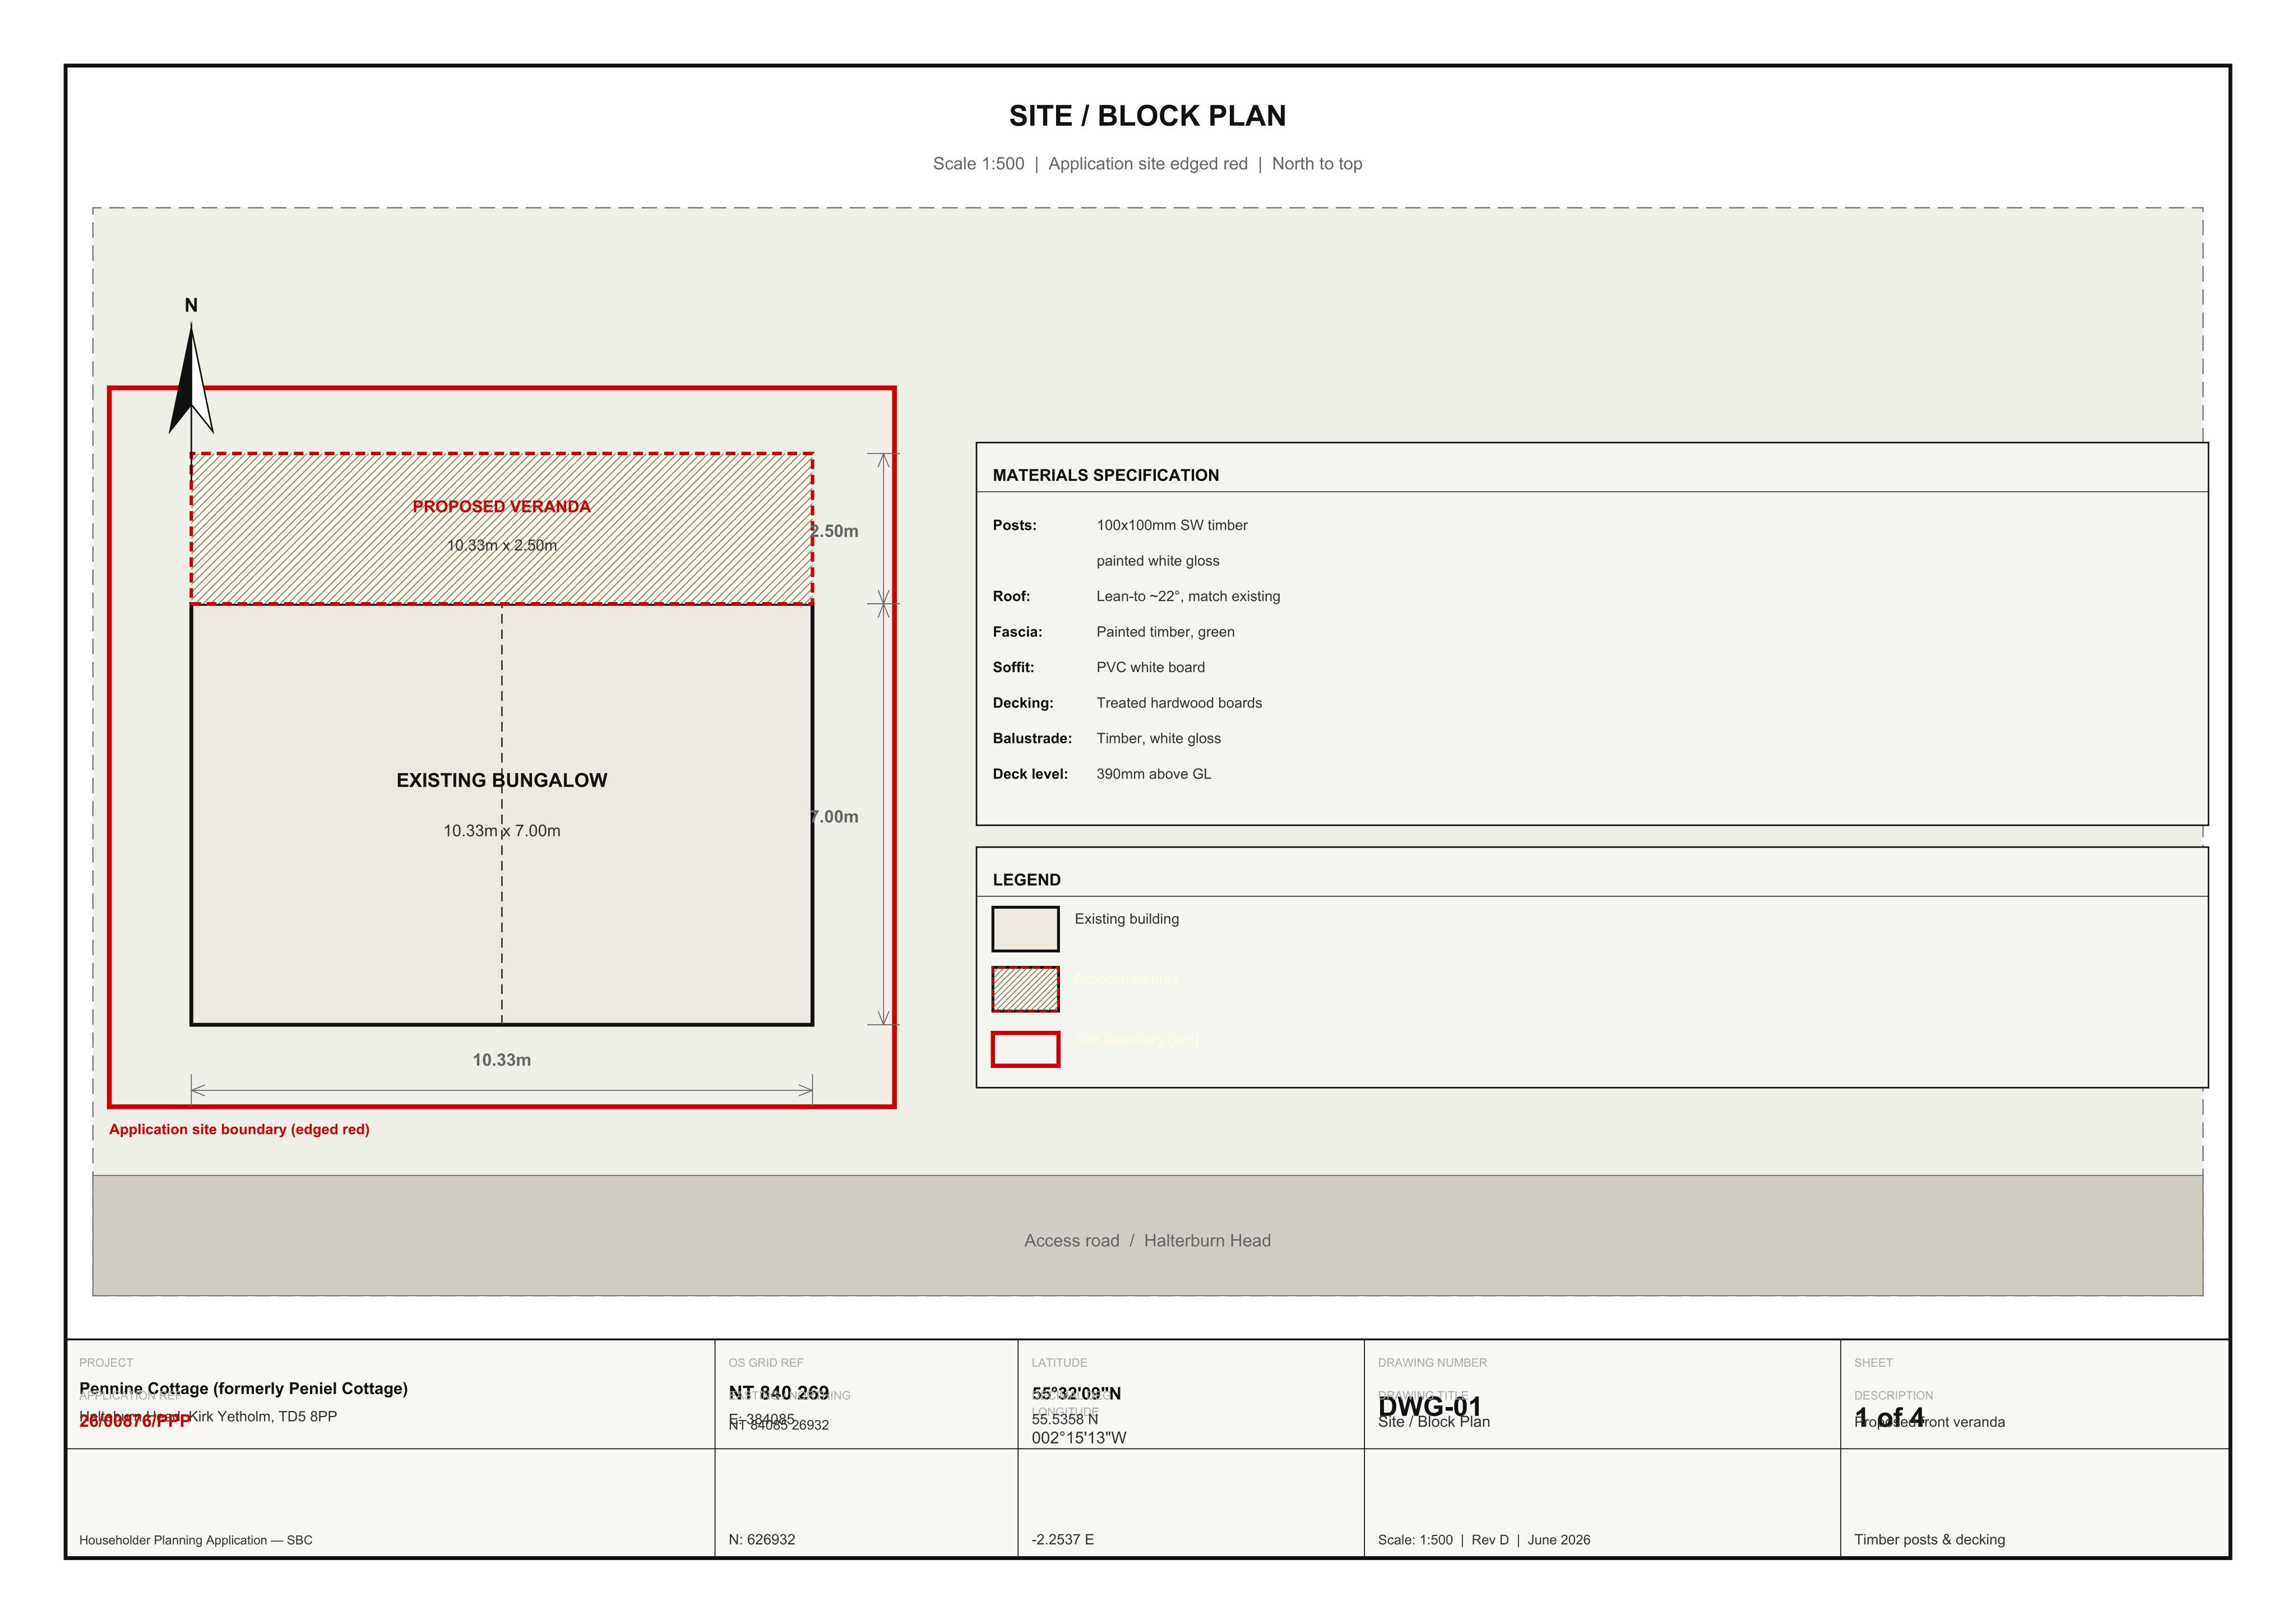
Task: Select 'Application site boundary (edged red)' caption
Action: click(x=239, y=1129)
